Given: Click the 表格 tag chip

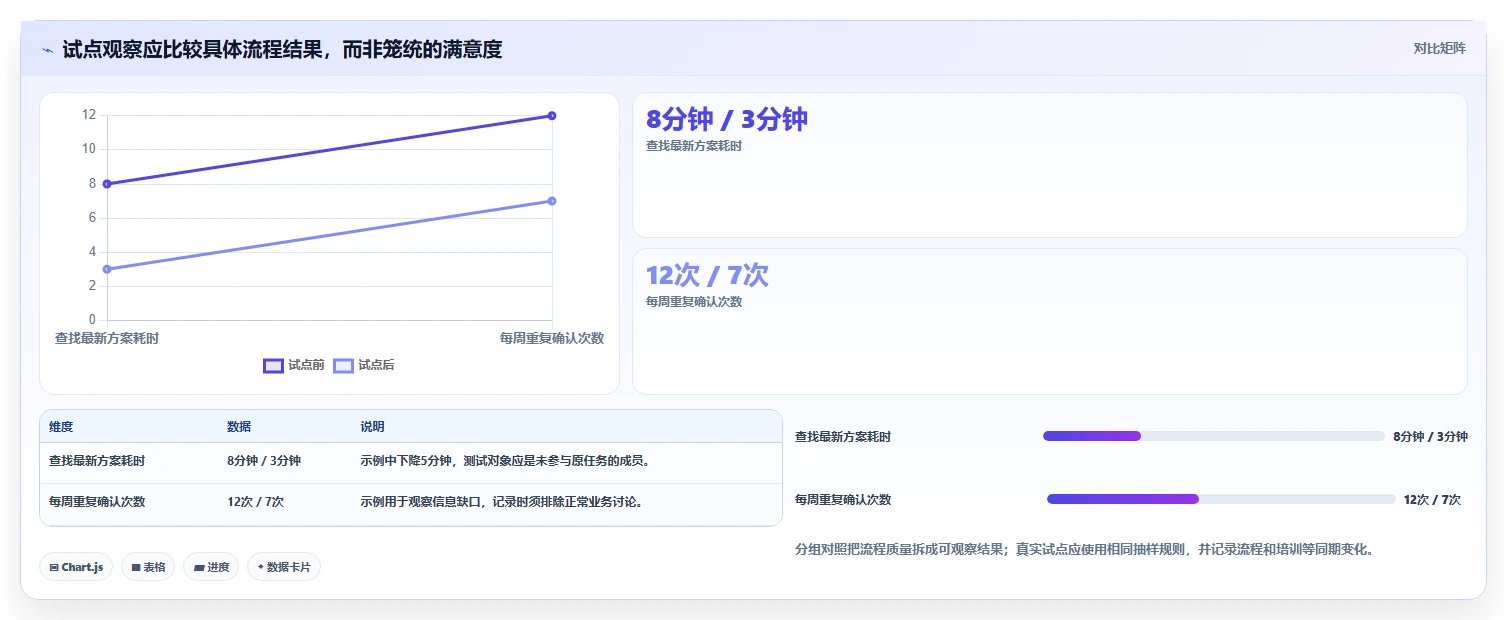Looking at the screenshot, I should (x=148, y=567).
